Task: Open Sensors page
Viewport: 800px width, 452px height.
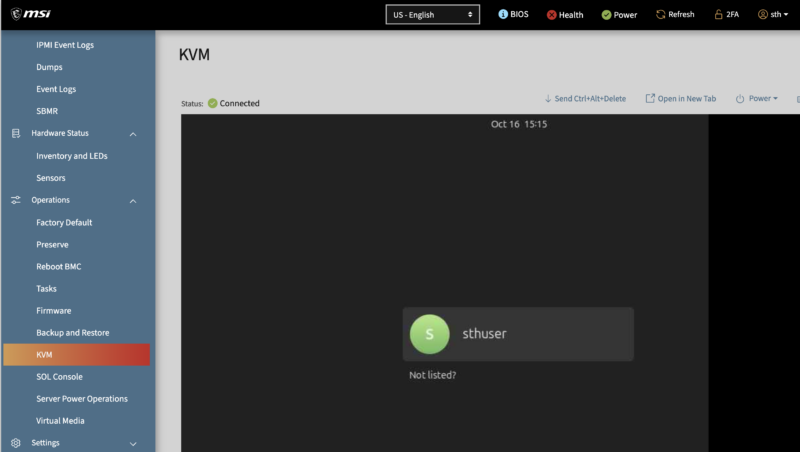Action: pos(51,178)
